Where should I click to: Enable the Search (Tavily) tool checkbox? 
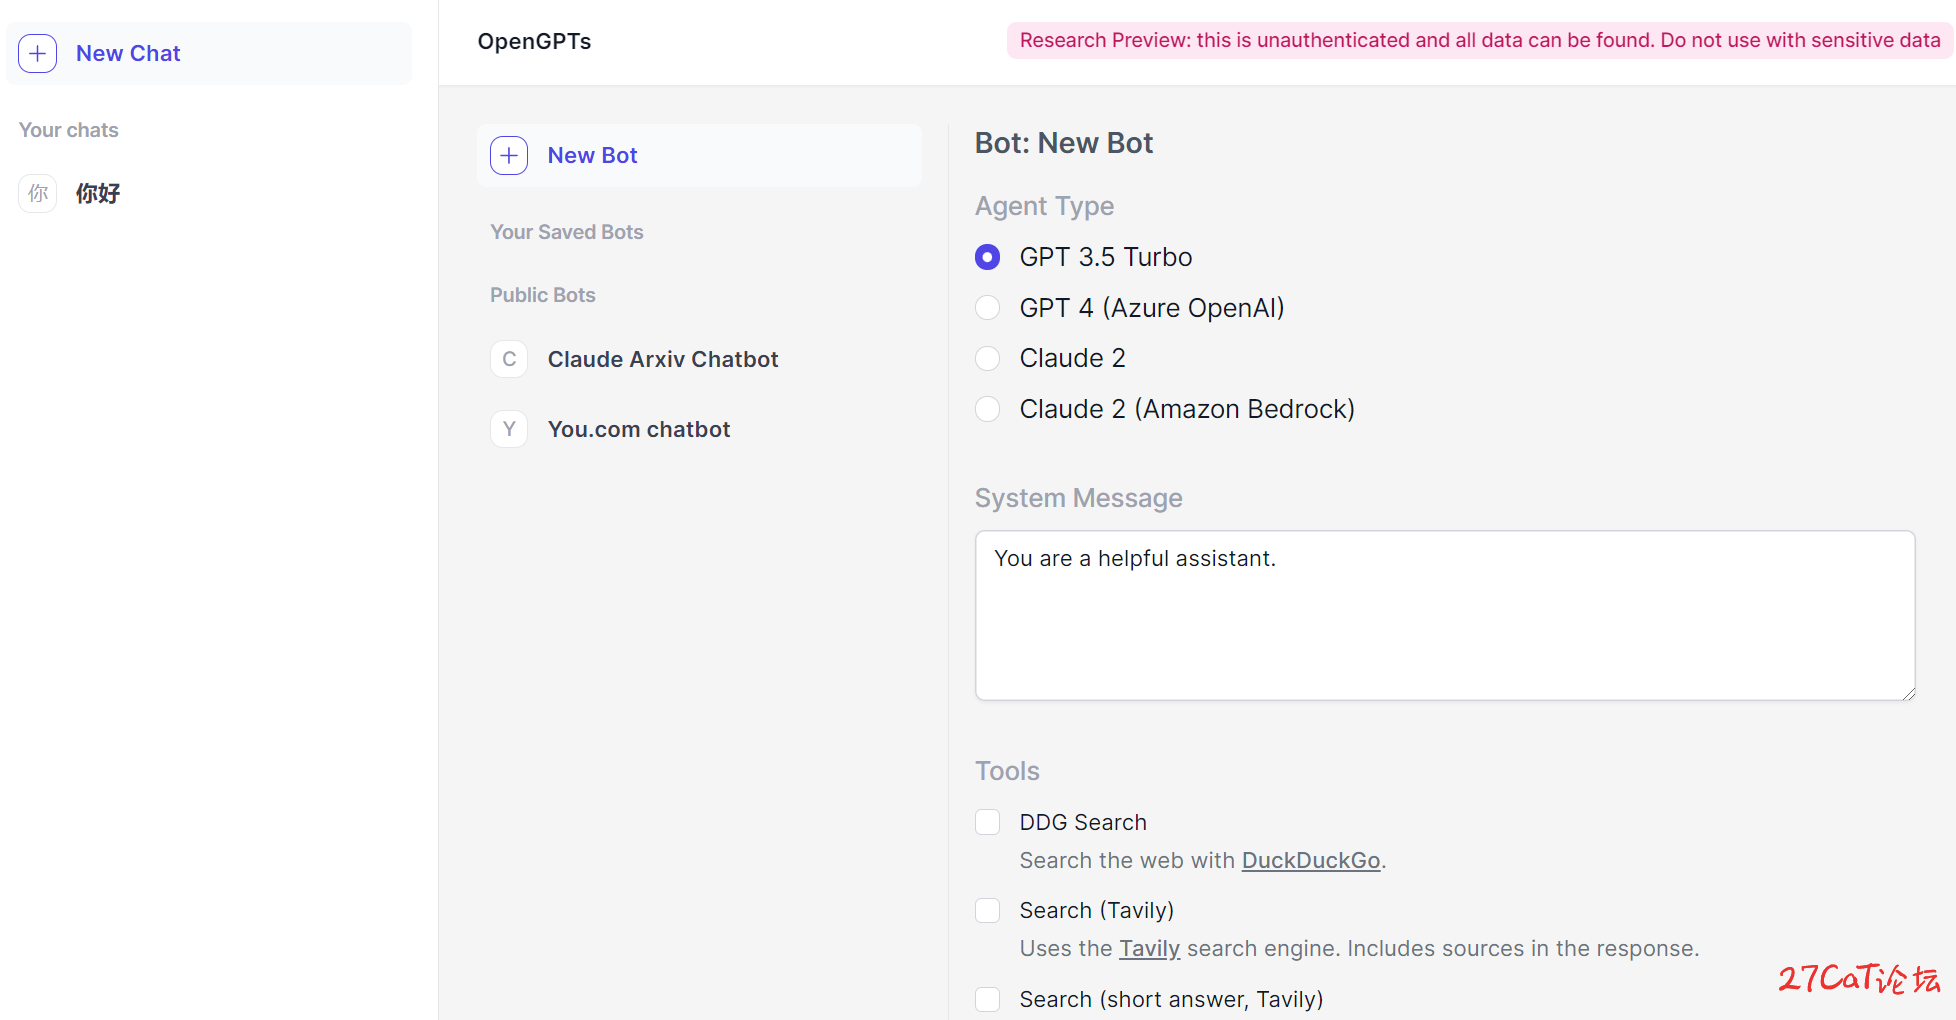(x=987, y=910)
